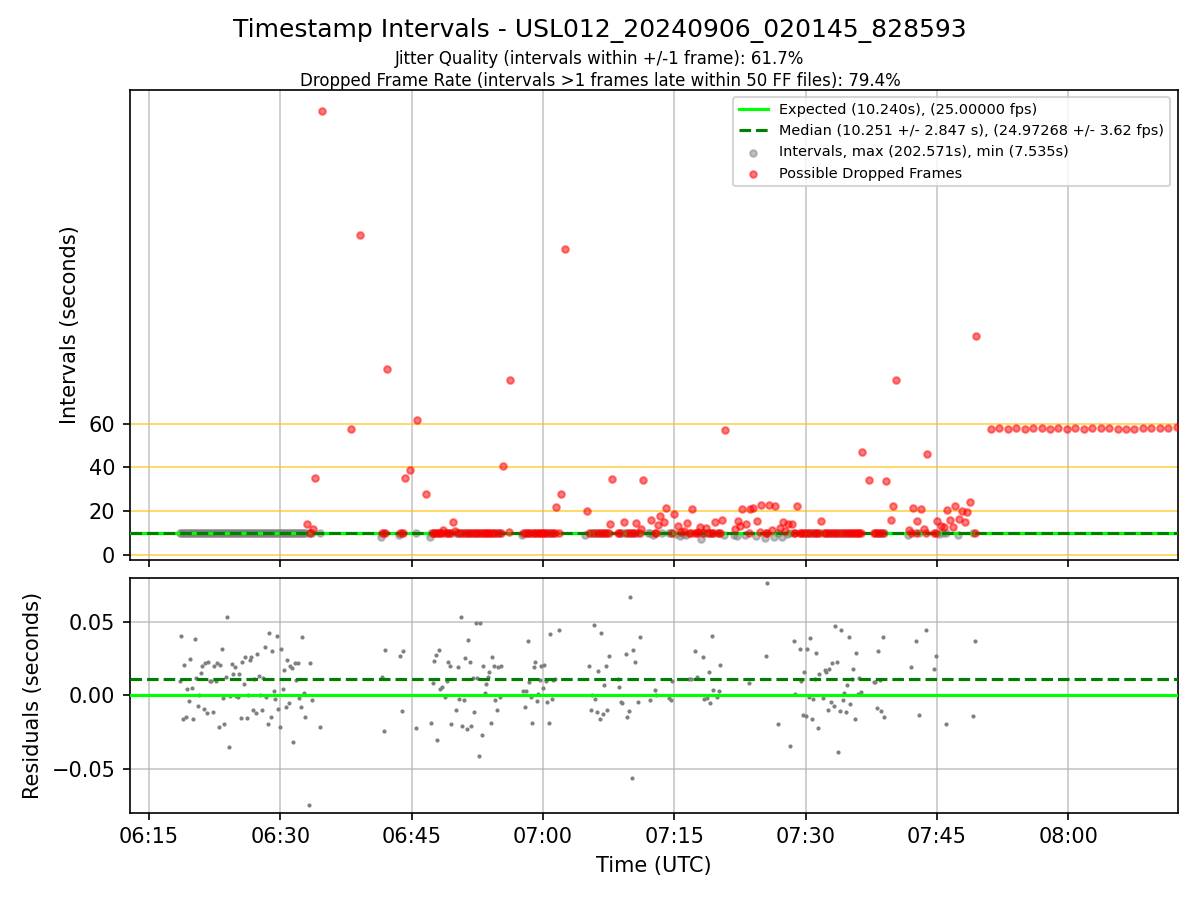Click the '07:45' tick label on the time axis
Screen dimensions: 1200x900
click(937, 834)
